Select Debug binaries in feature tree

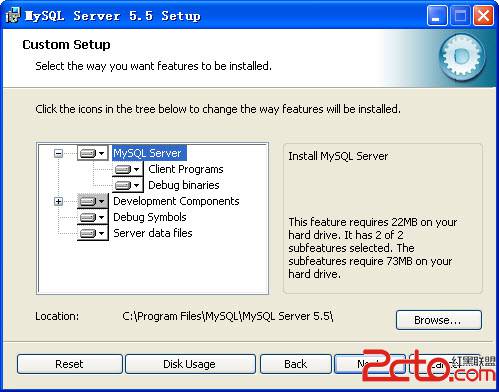click(184, 185)
